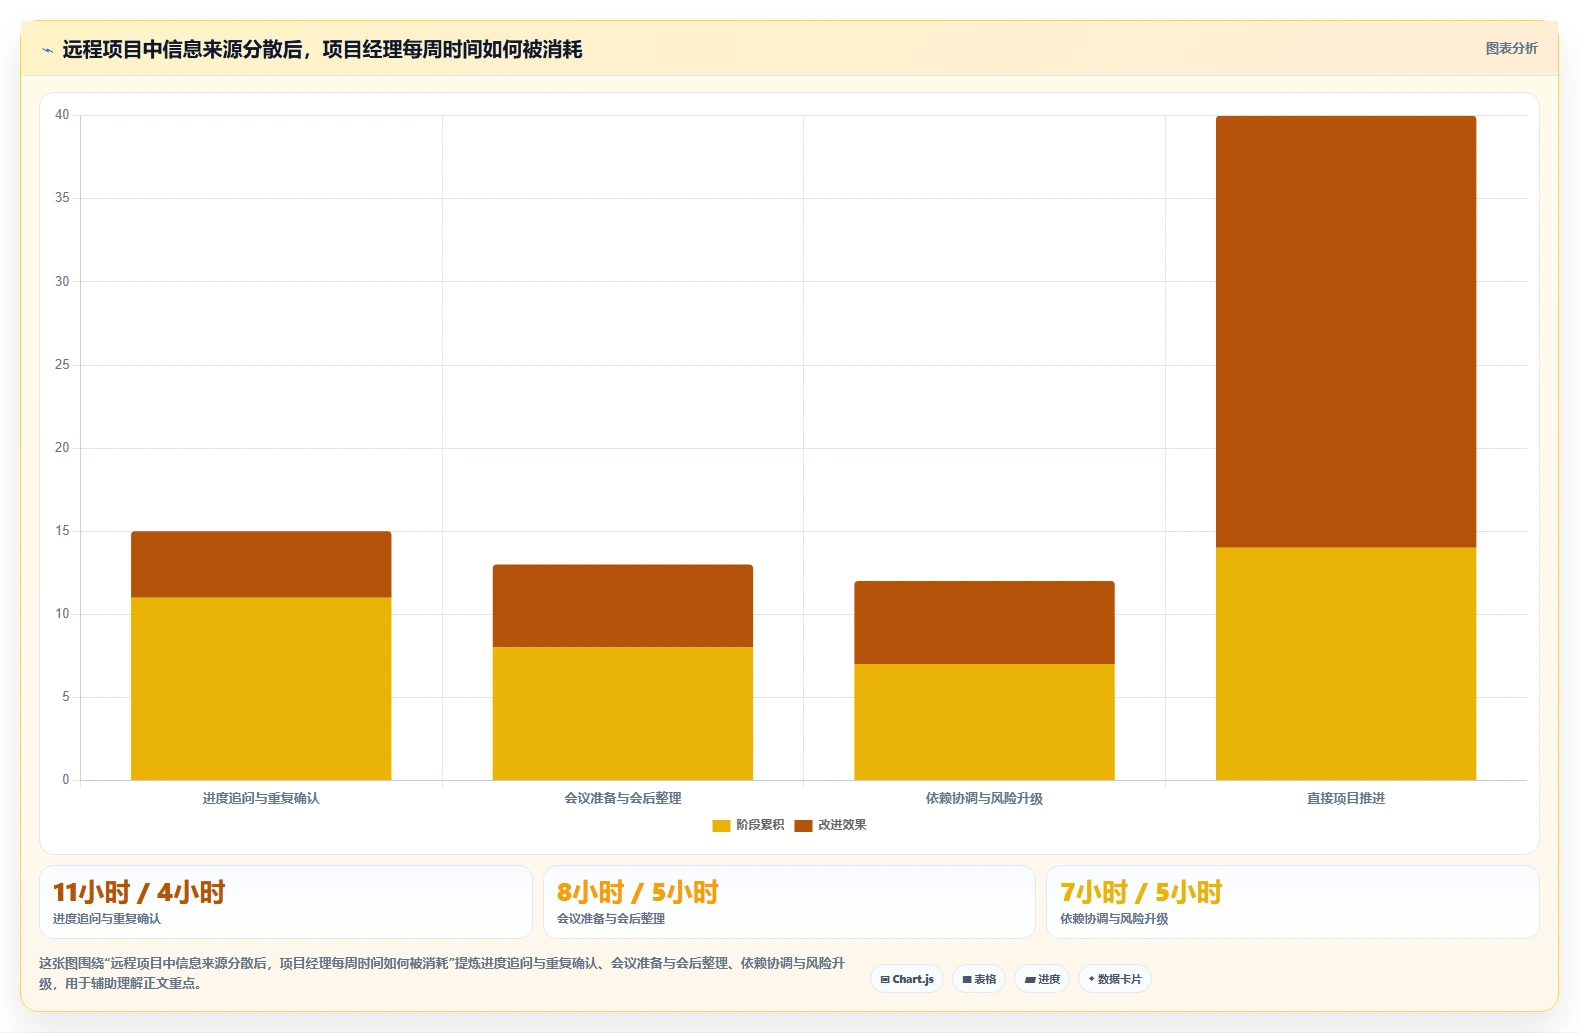The width and height of the screenshot is (1579, 1033).
Task: Toggle the 改进效果 legend item
Action: coord(830,825)
